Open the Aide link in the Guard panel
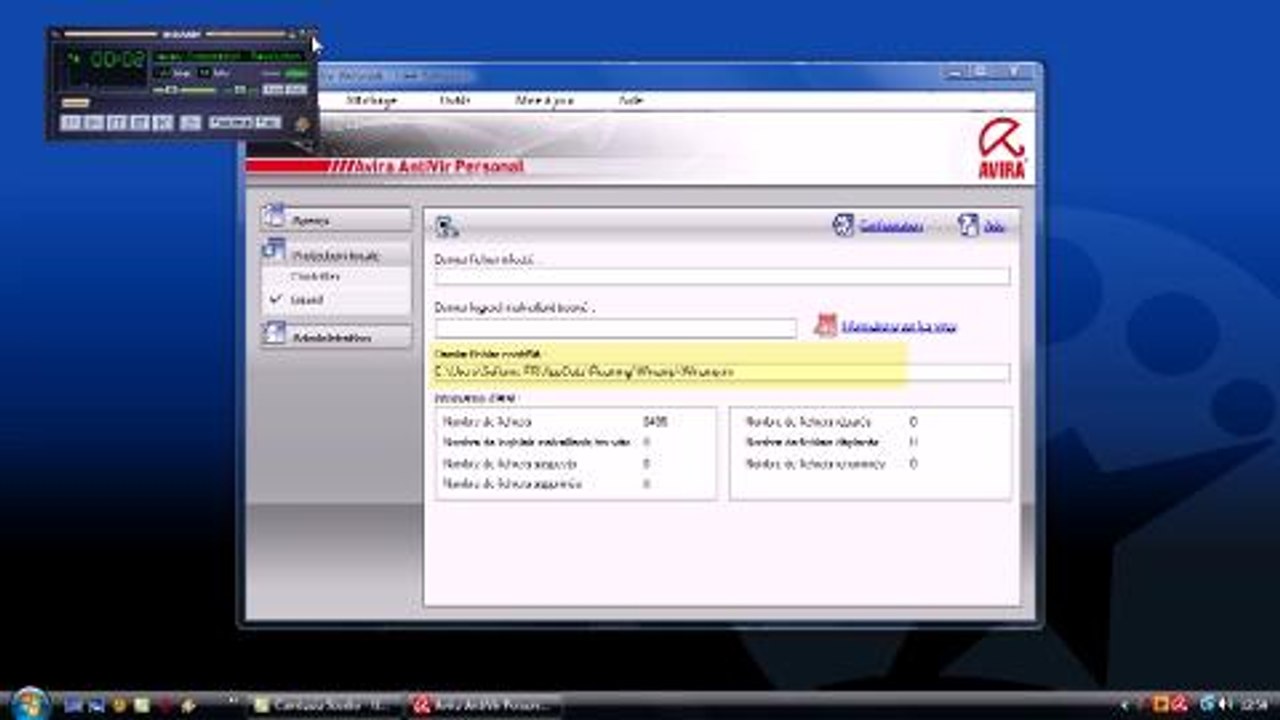1280x720 pixels. click(x=994, y=226)
